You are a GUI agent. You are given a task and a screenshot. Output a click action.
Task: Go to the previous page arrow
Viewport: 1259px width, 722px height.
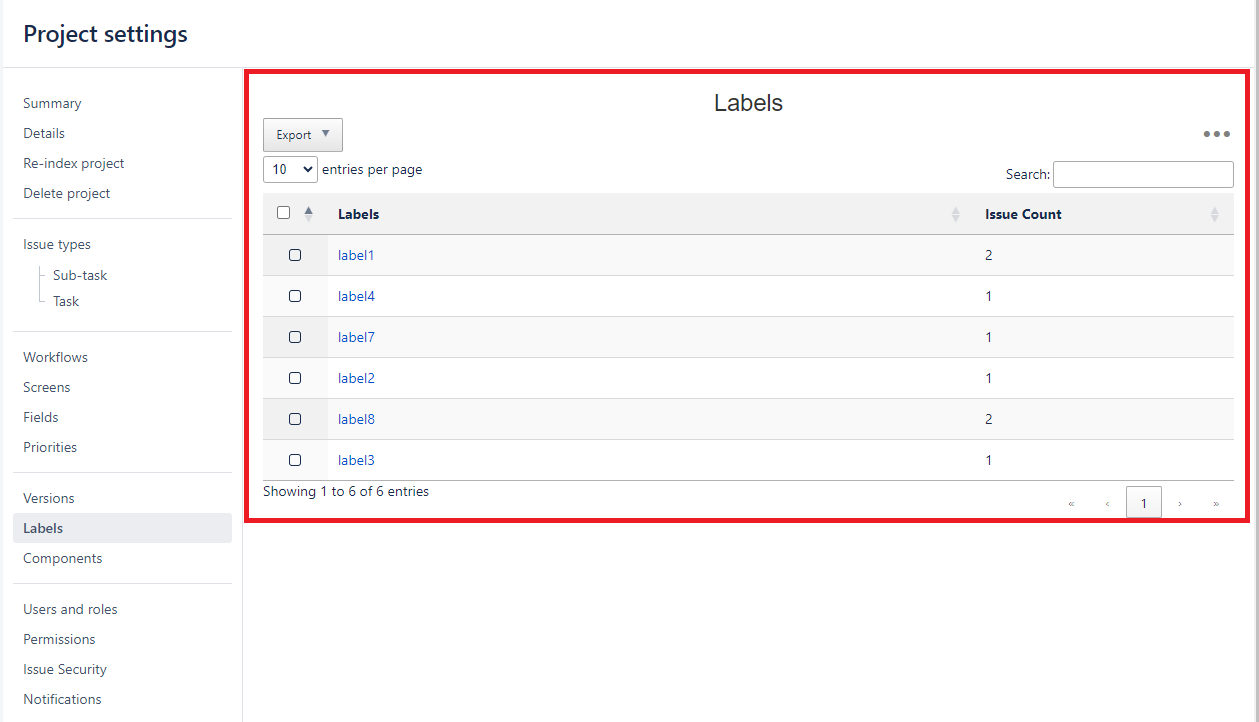click(1107, 503)
